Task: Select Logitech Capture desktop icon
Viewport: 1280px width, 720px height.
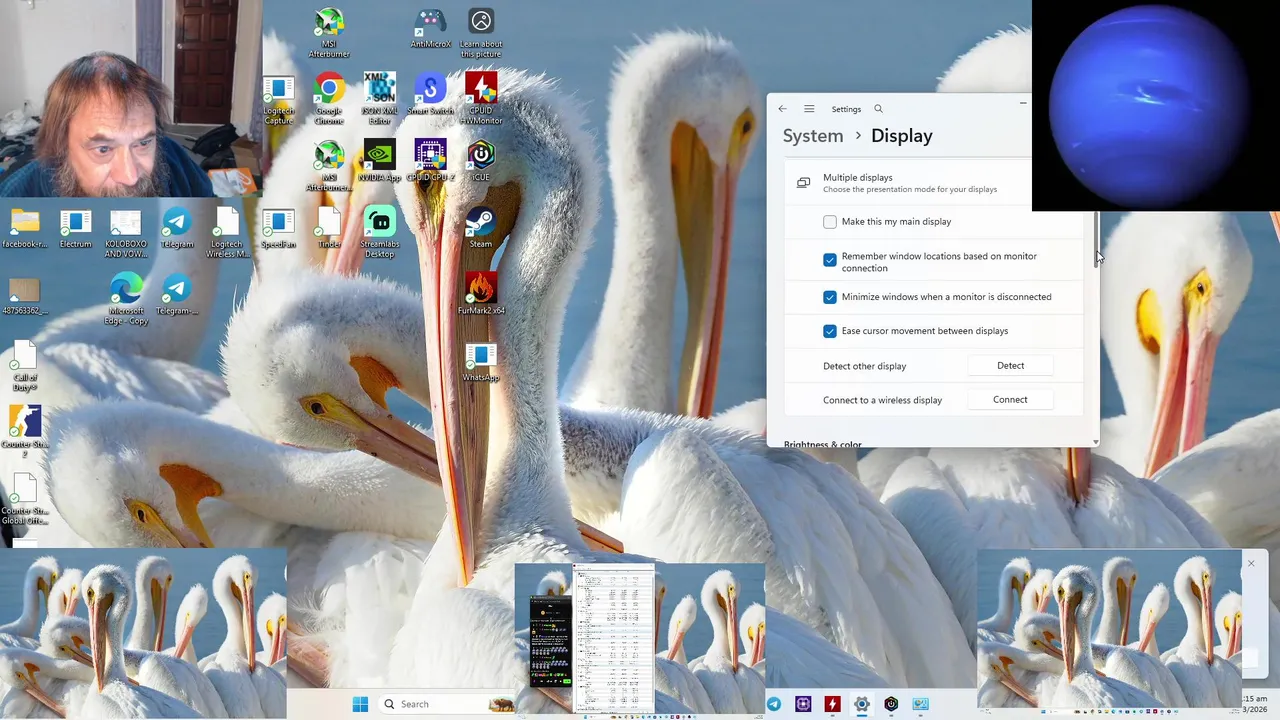Action: (278, 100)
